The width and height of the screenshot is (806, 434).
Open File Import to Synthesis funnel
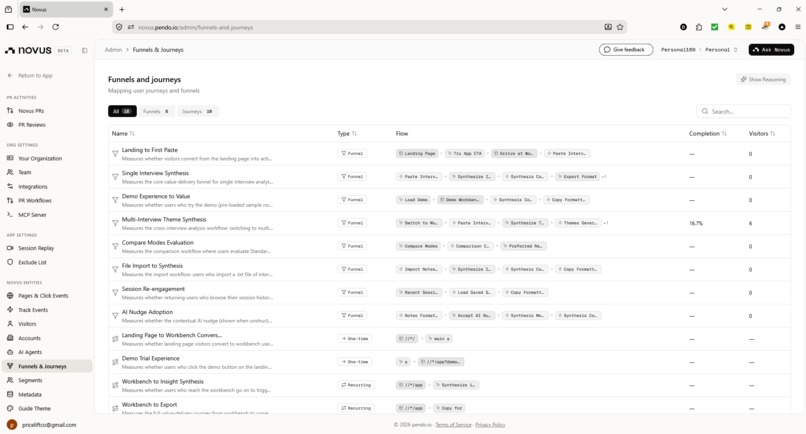point(152,266)
